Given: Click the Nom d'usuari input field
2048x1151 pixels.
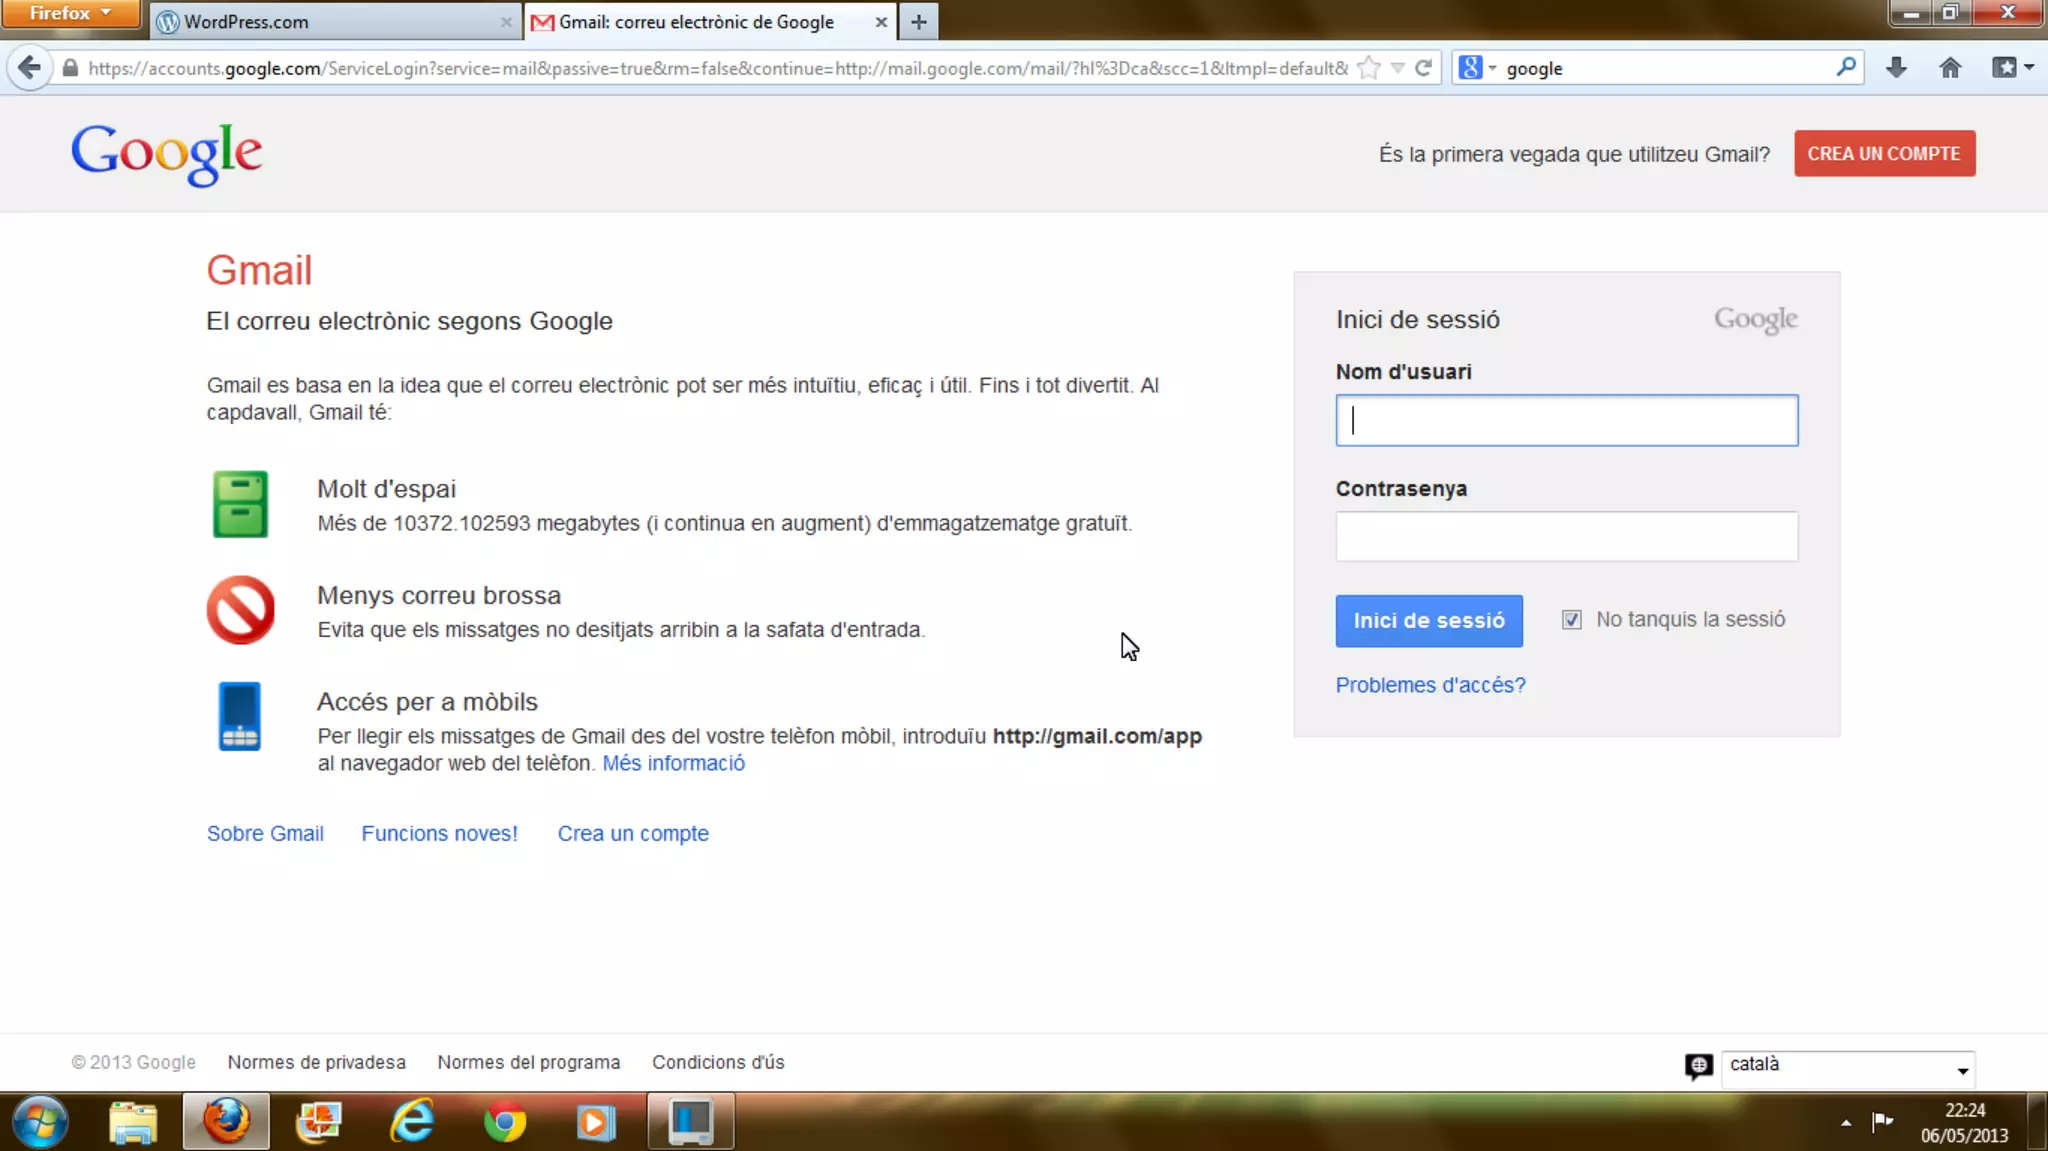Looking at the screenshot, I should (x=1567, y=420).
